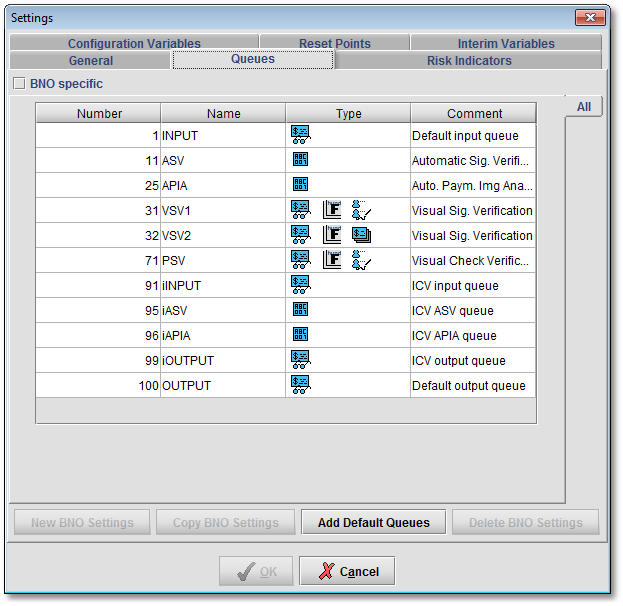The height and width of the screenshot is (606, 623).
Task: Select the All side tab
Action: 583,107
